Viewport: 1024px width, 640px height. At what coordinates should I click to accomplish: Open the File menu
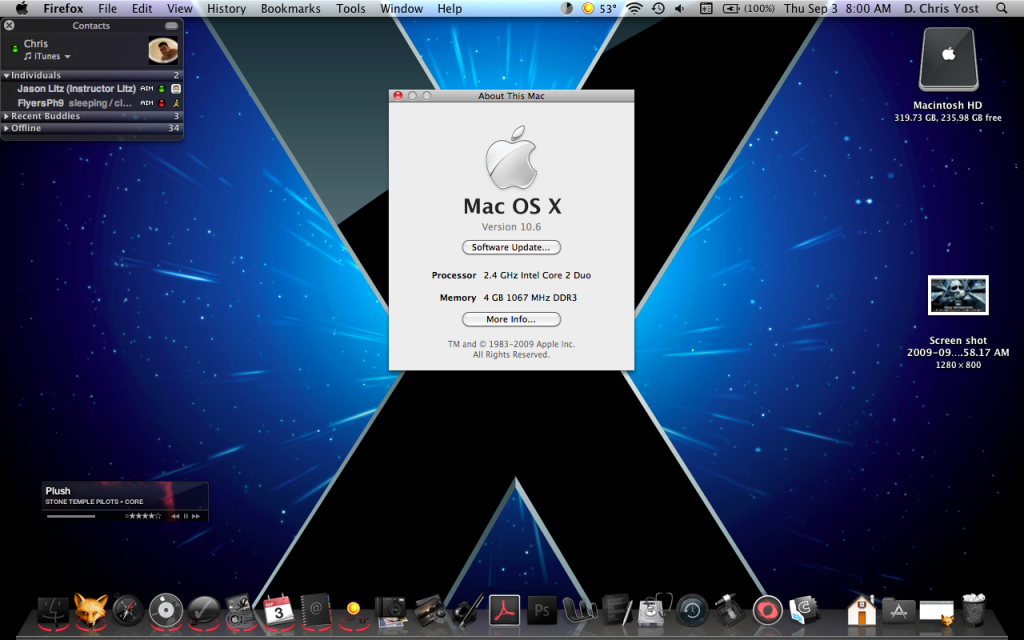107,8
